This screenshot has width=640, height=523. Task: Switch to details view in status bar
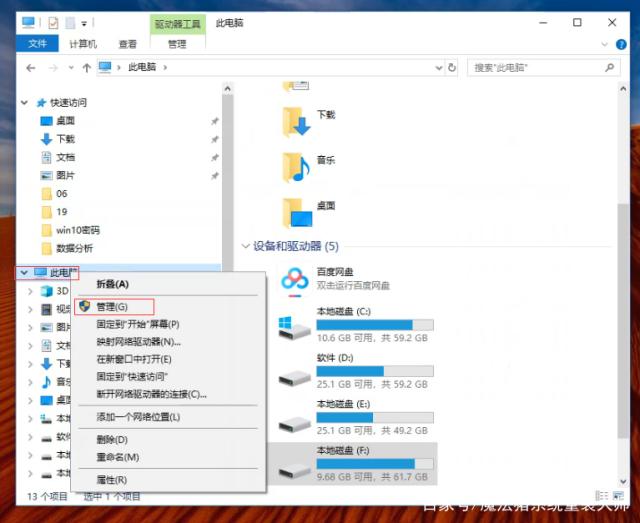tap(601, 495)
